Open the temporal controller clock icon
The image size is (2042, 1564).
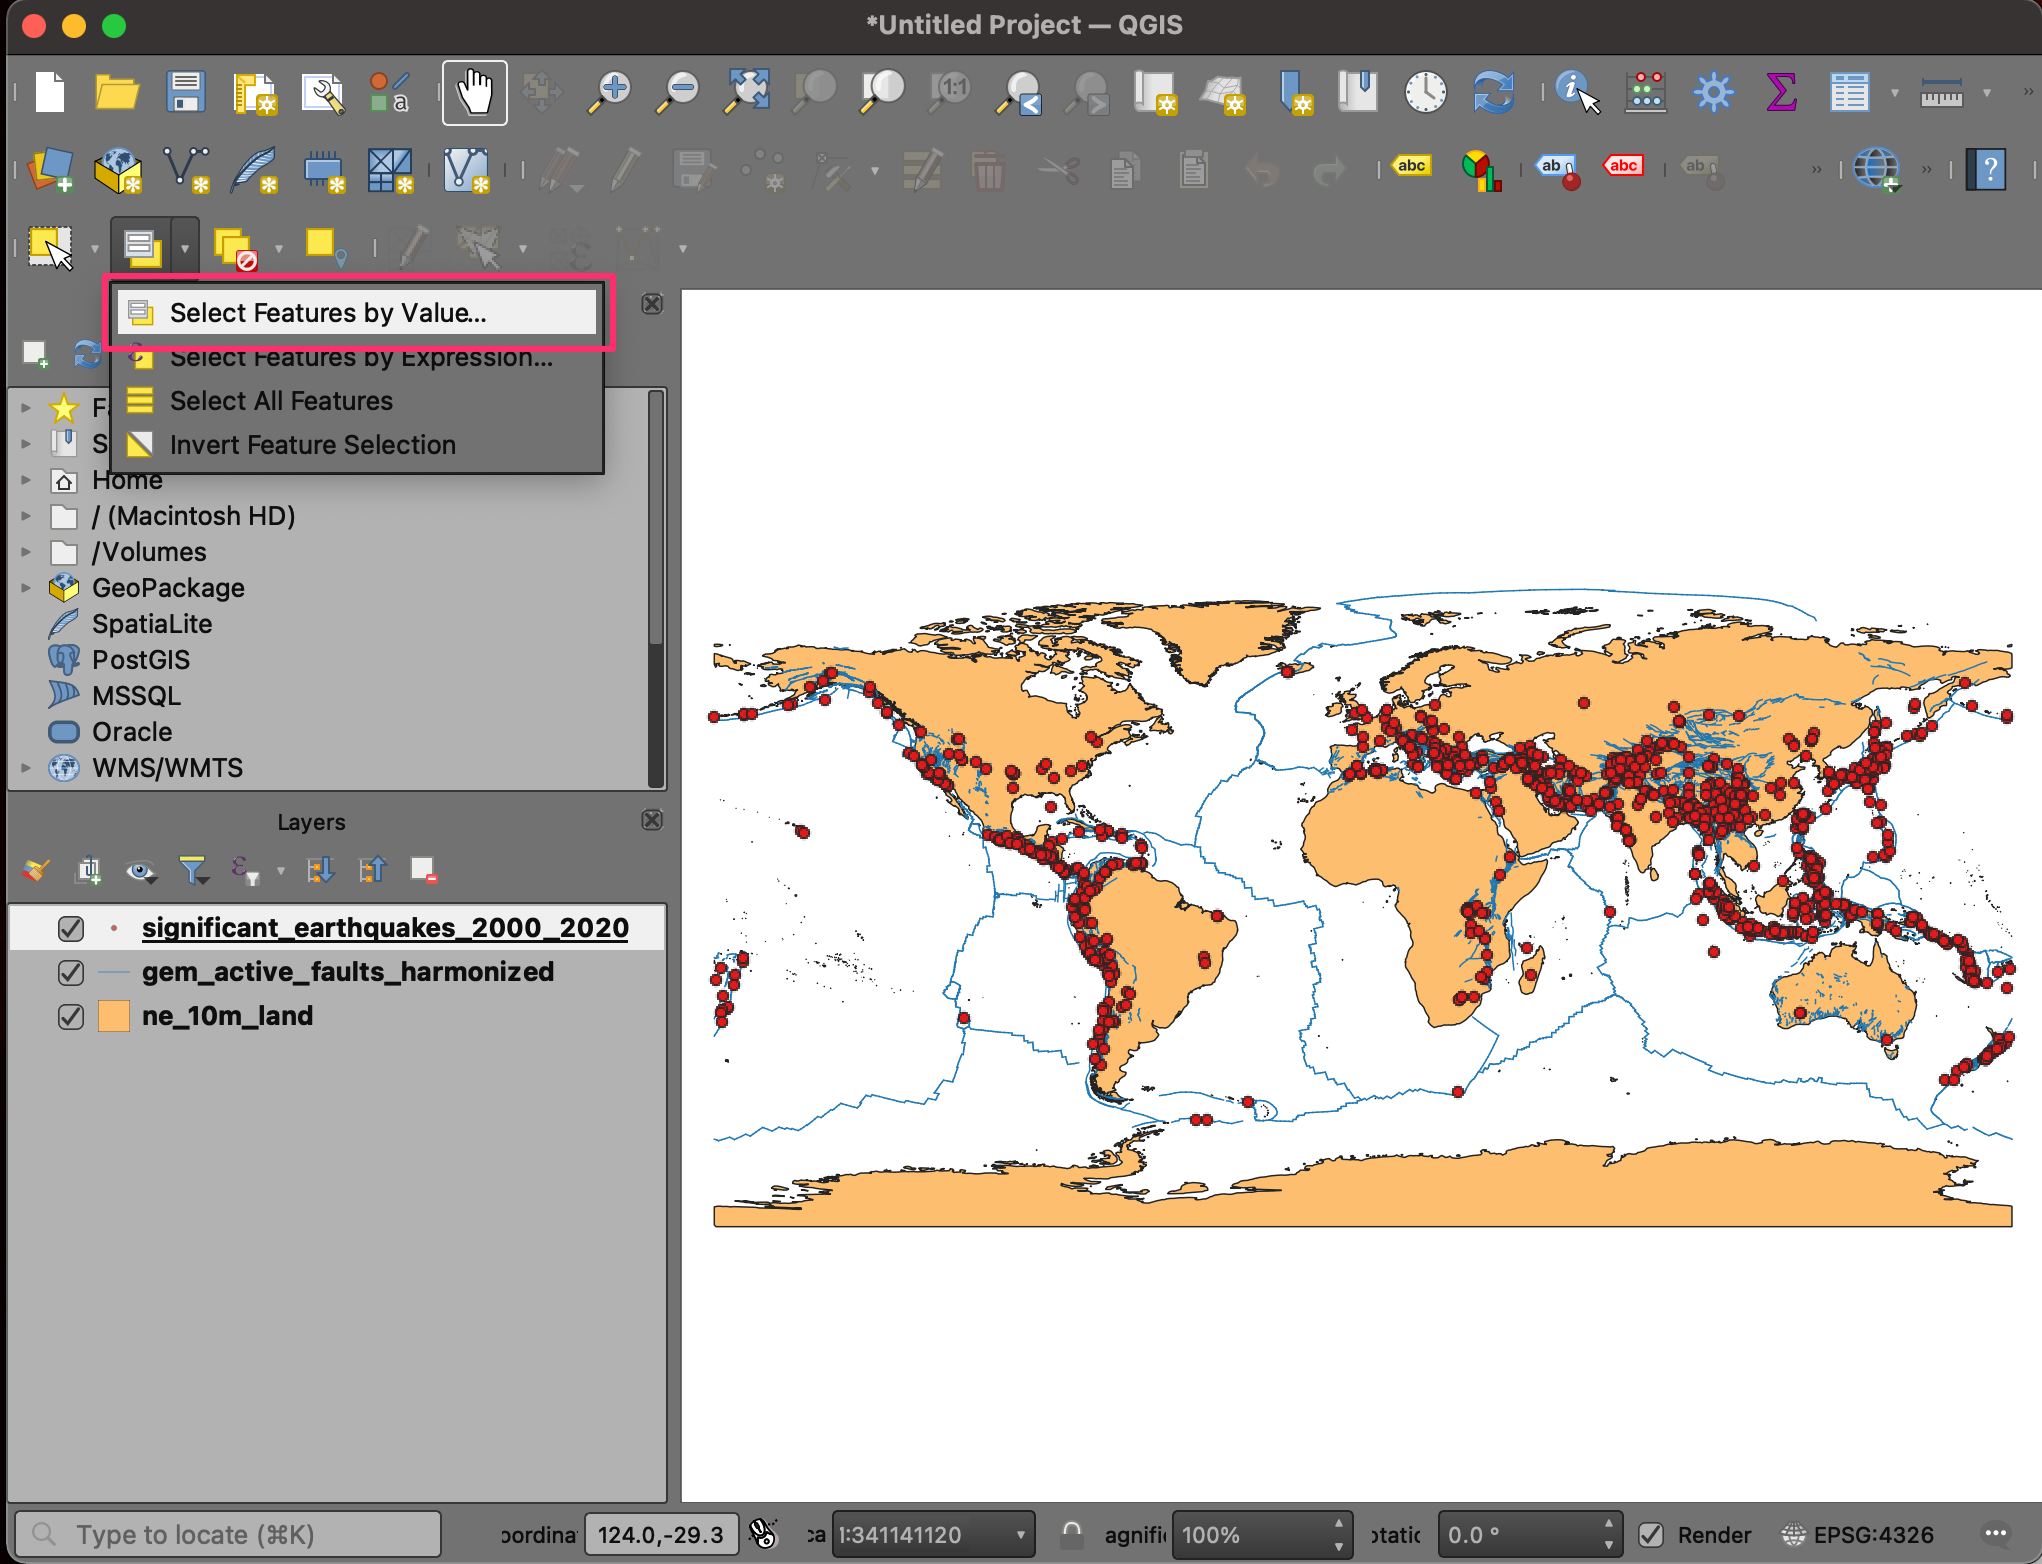(x=1425, y=92)
